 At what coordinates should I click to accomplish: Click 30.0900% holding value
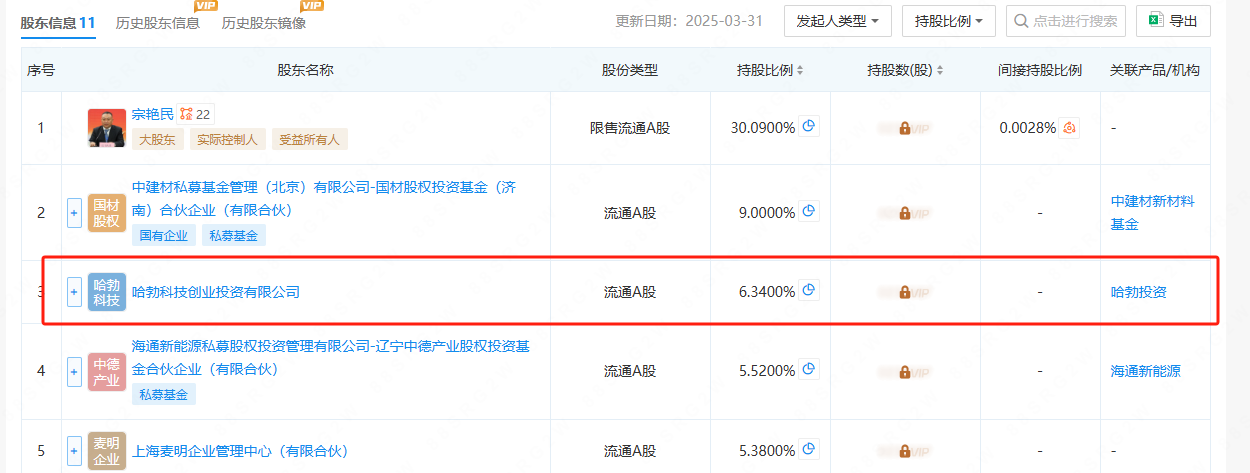(x=763, y=128)
